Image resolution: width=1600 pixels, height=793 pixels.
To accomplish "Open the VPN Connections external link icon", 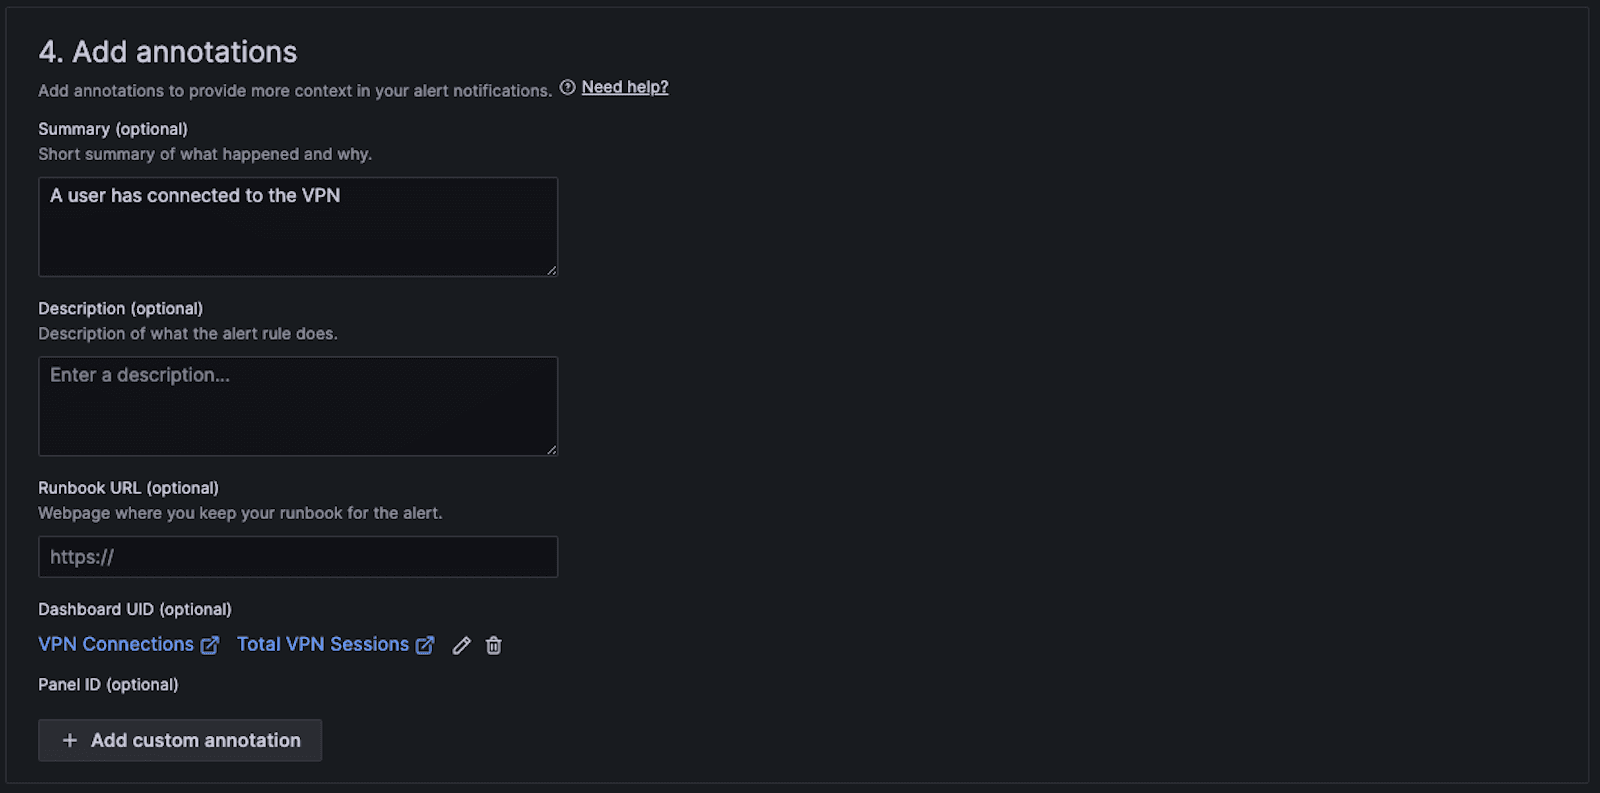I will click(210, 645).
